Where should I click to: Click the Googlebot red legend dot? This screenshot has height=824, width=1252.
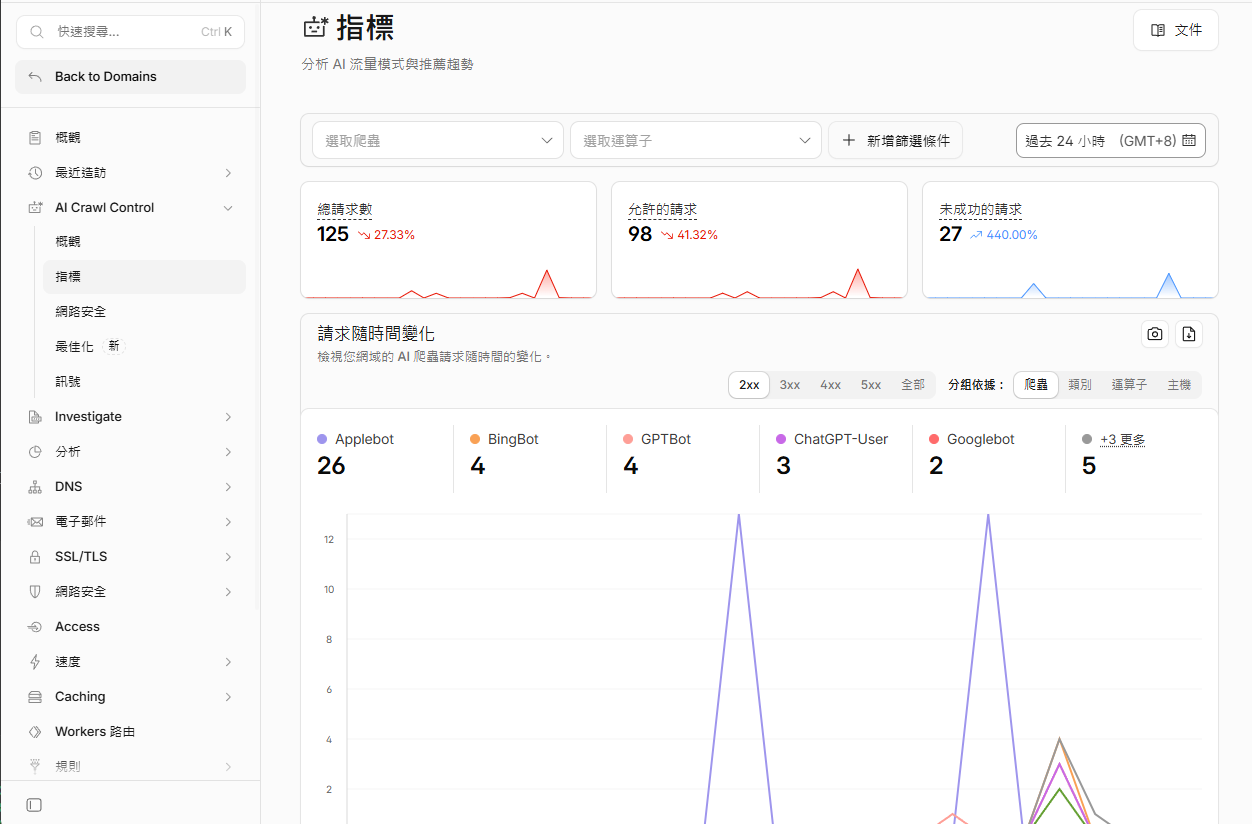pyautogui.click(x=934, y=439)
